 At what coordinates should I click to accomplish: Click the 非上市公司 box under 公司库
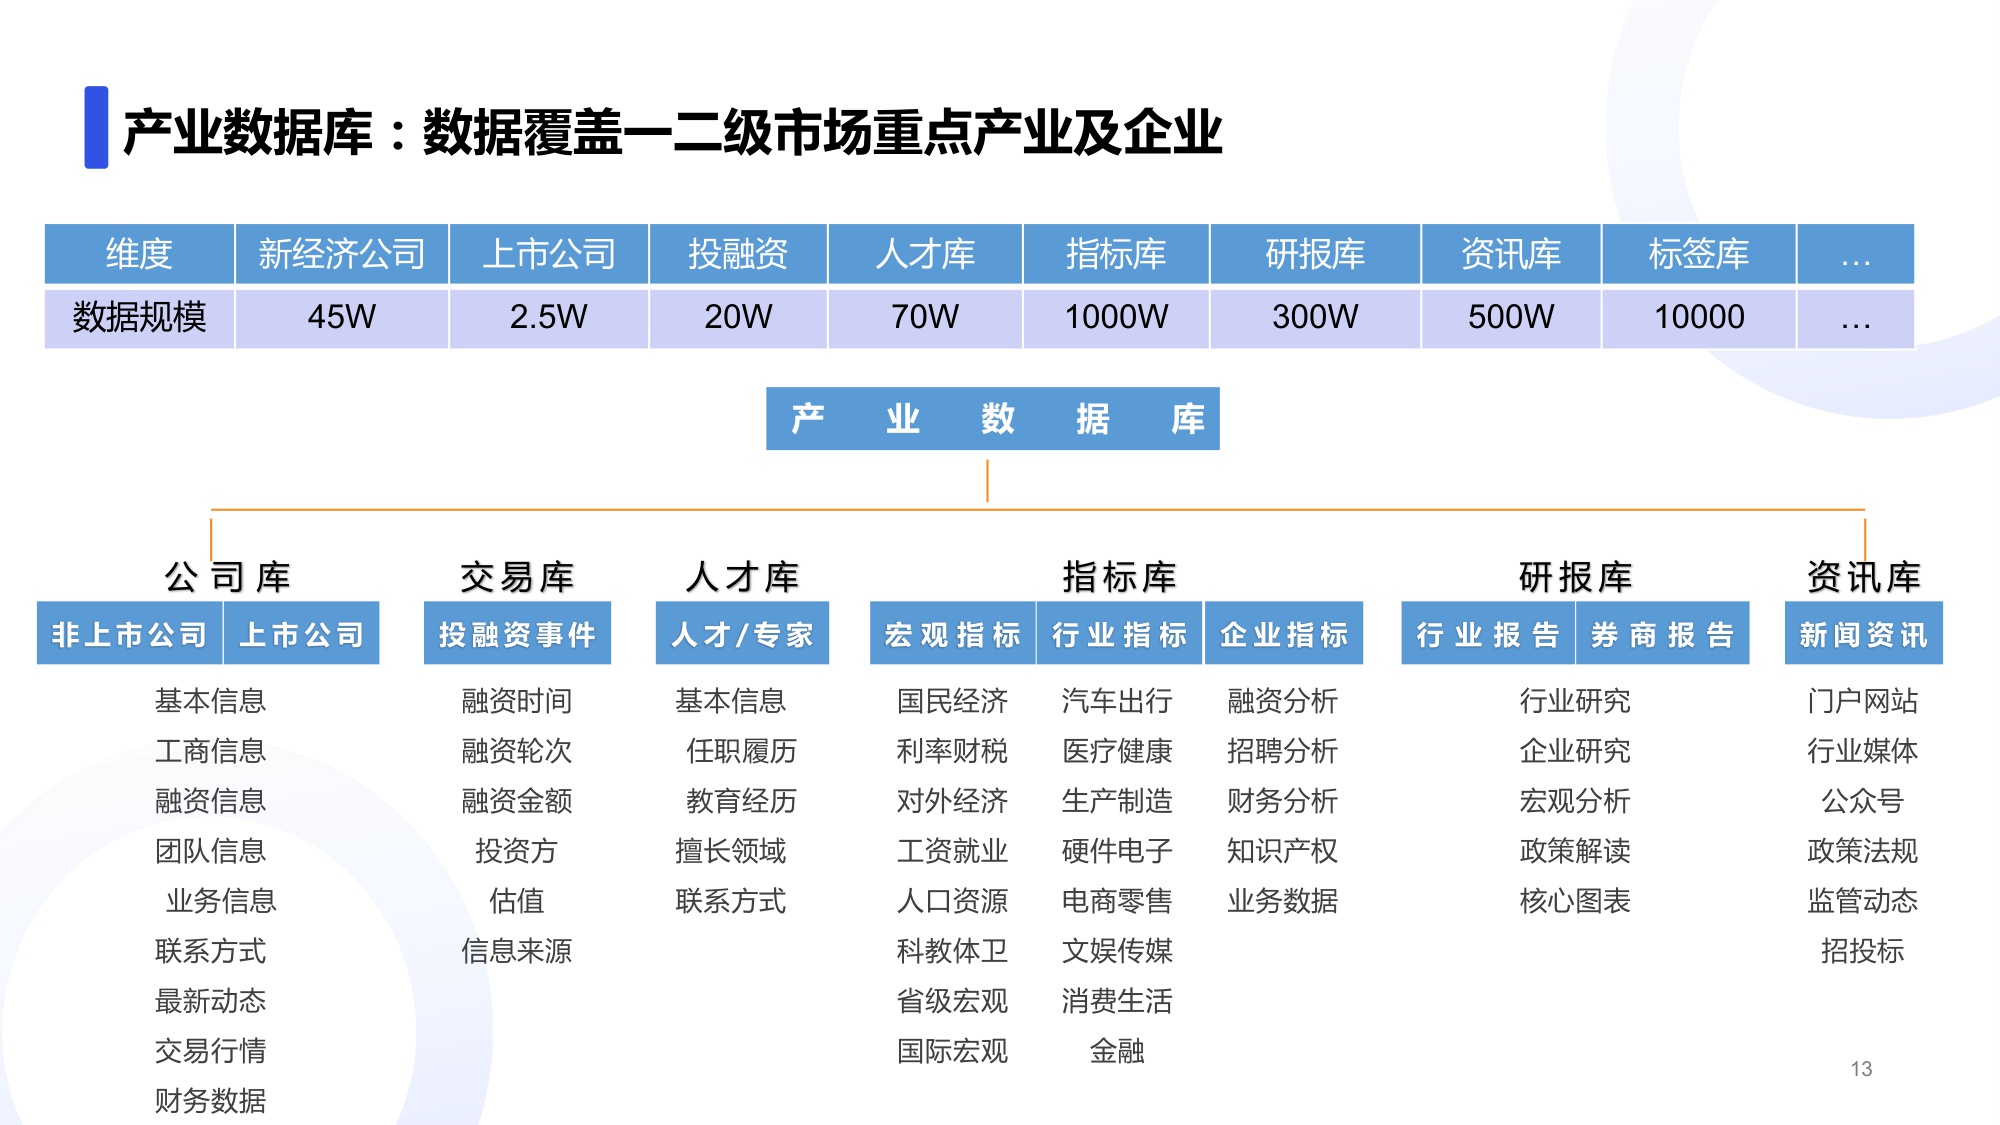pos(128,632)
